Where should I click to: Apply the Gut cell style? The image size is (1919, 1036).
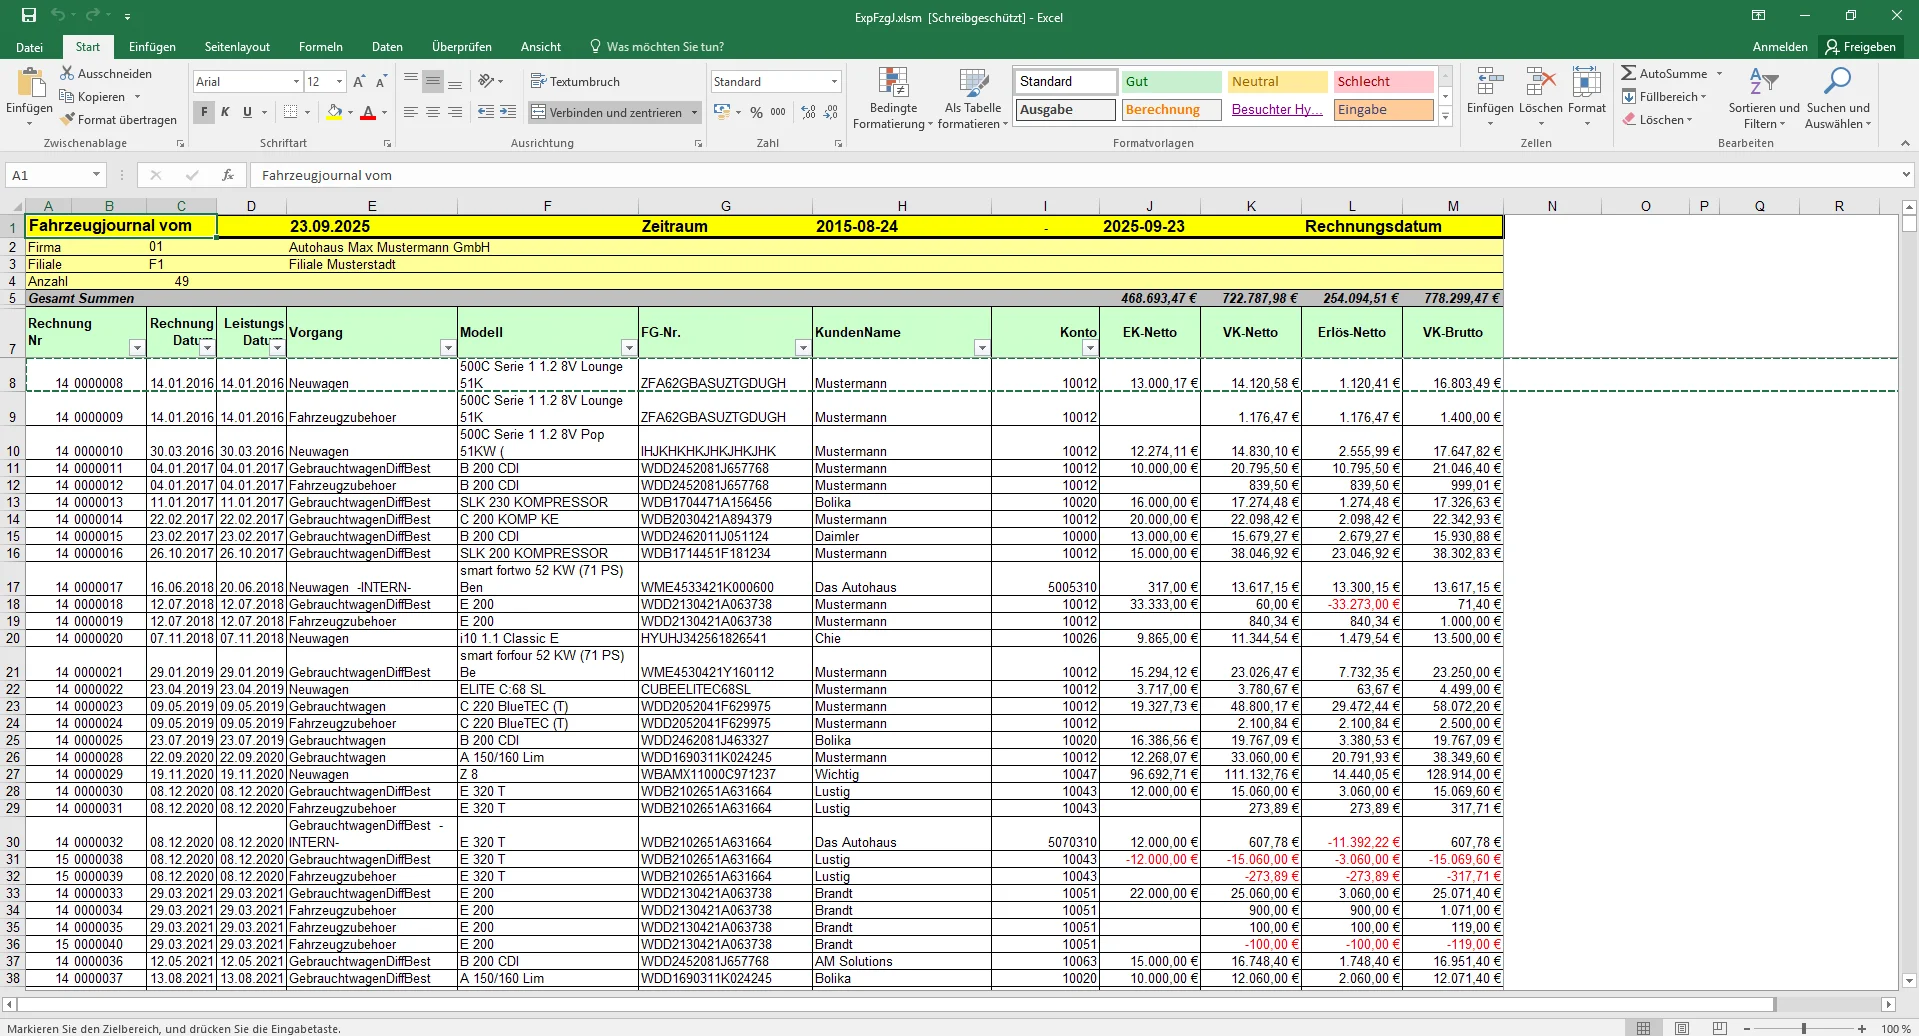1171,81
